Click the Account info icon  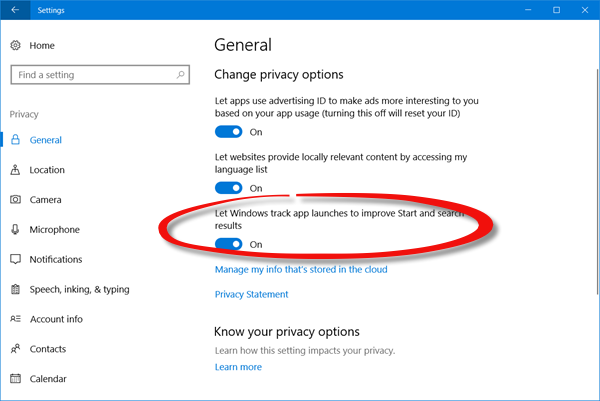(16, 320)
